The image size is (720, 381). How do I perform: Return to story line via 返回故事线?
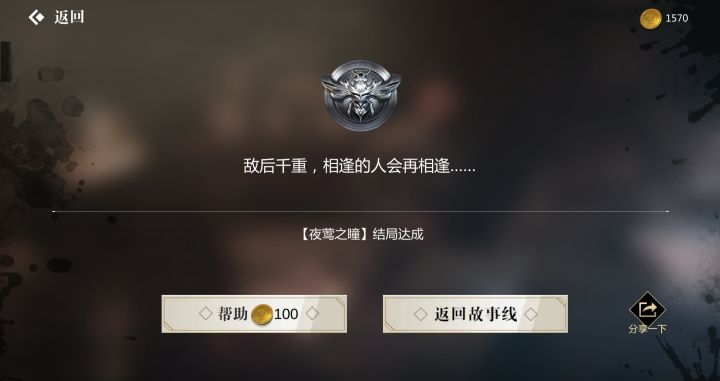[475, 314]
